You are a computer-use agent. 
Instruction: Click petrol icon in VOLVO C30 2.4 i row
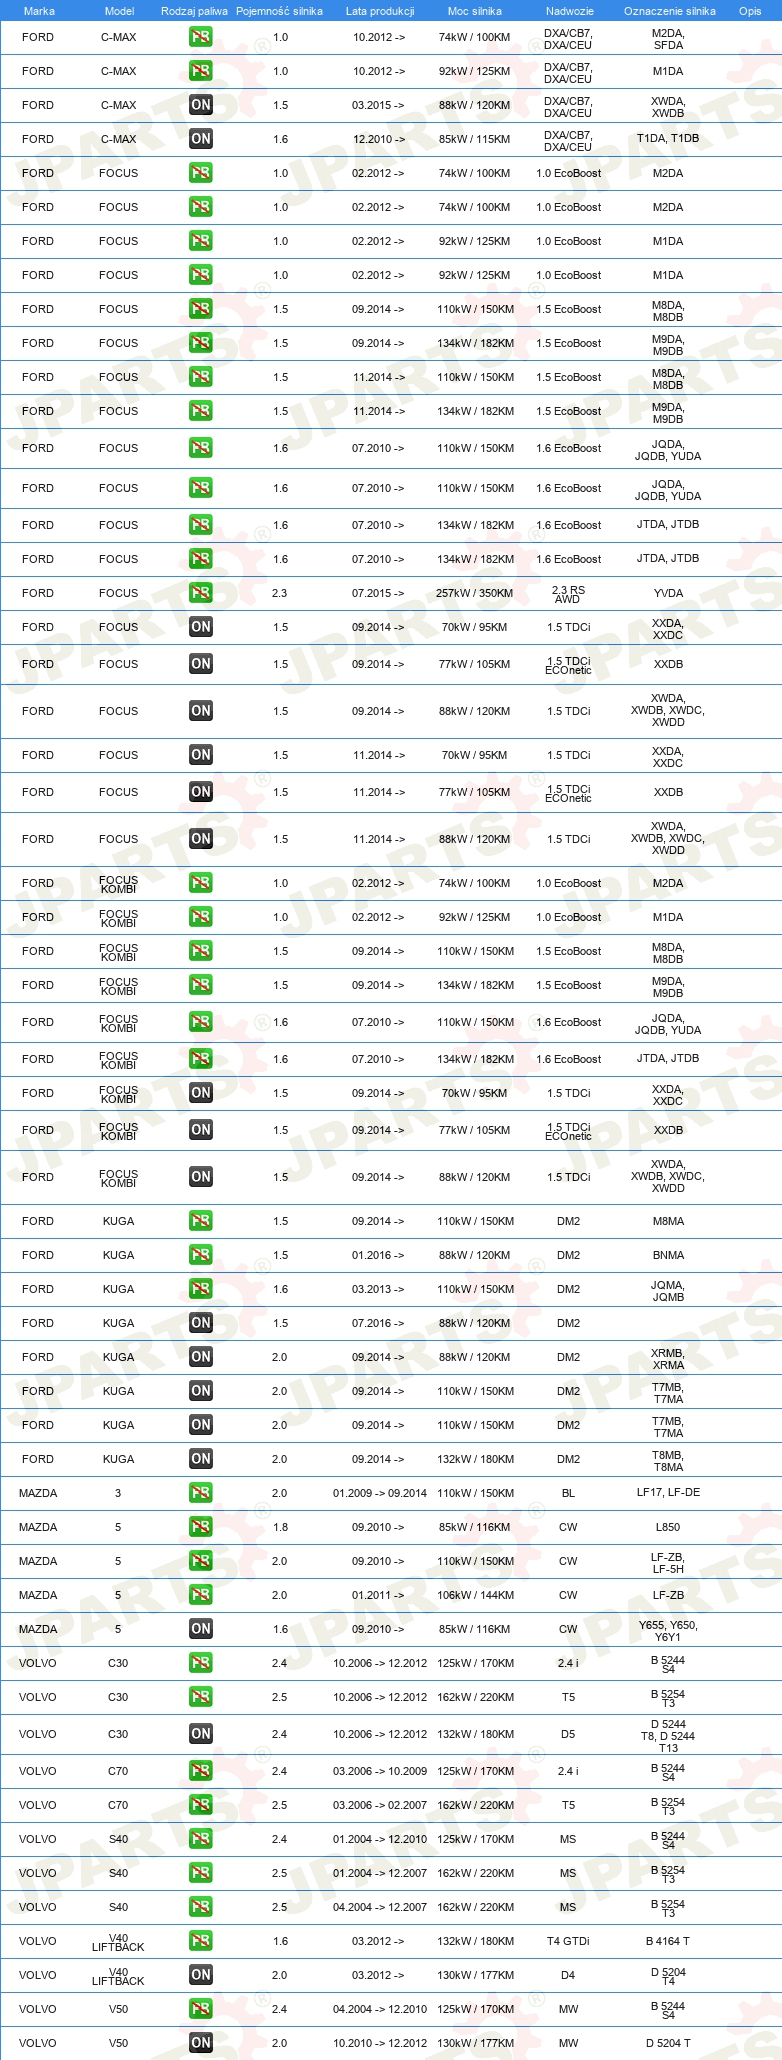(201, 1663)
